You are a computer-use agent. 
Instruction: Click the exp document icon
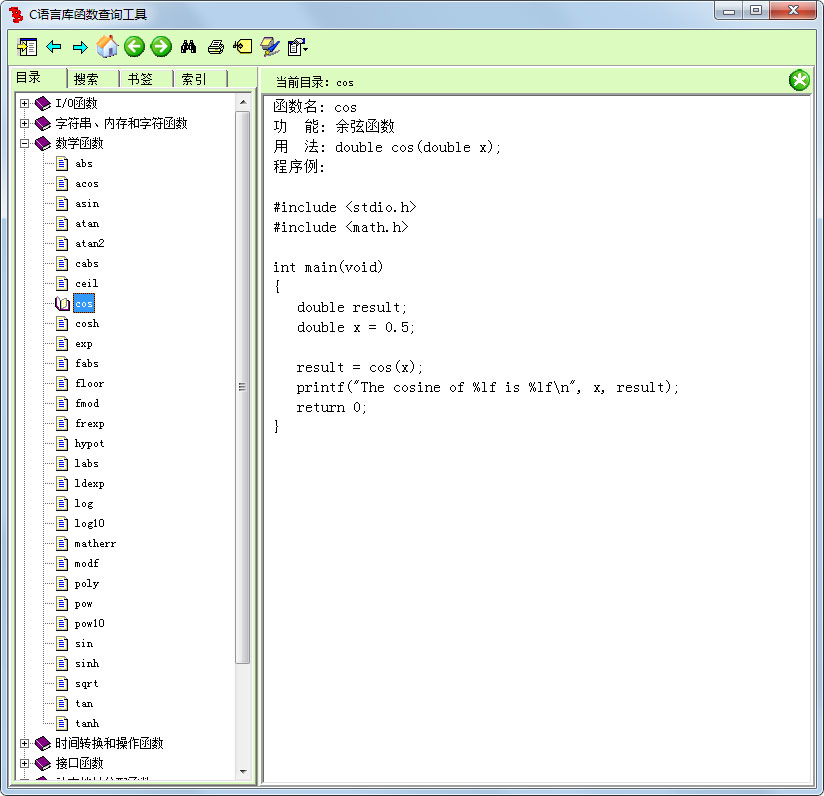click(62, 344)
